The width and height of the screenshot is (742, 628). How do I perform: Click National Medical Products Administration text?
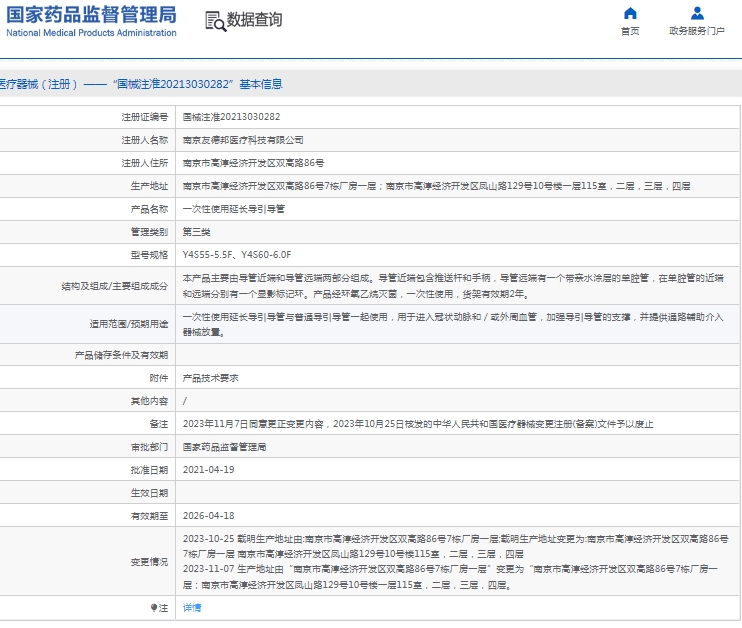click(91, 33)
